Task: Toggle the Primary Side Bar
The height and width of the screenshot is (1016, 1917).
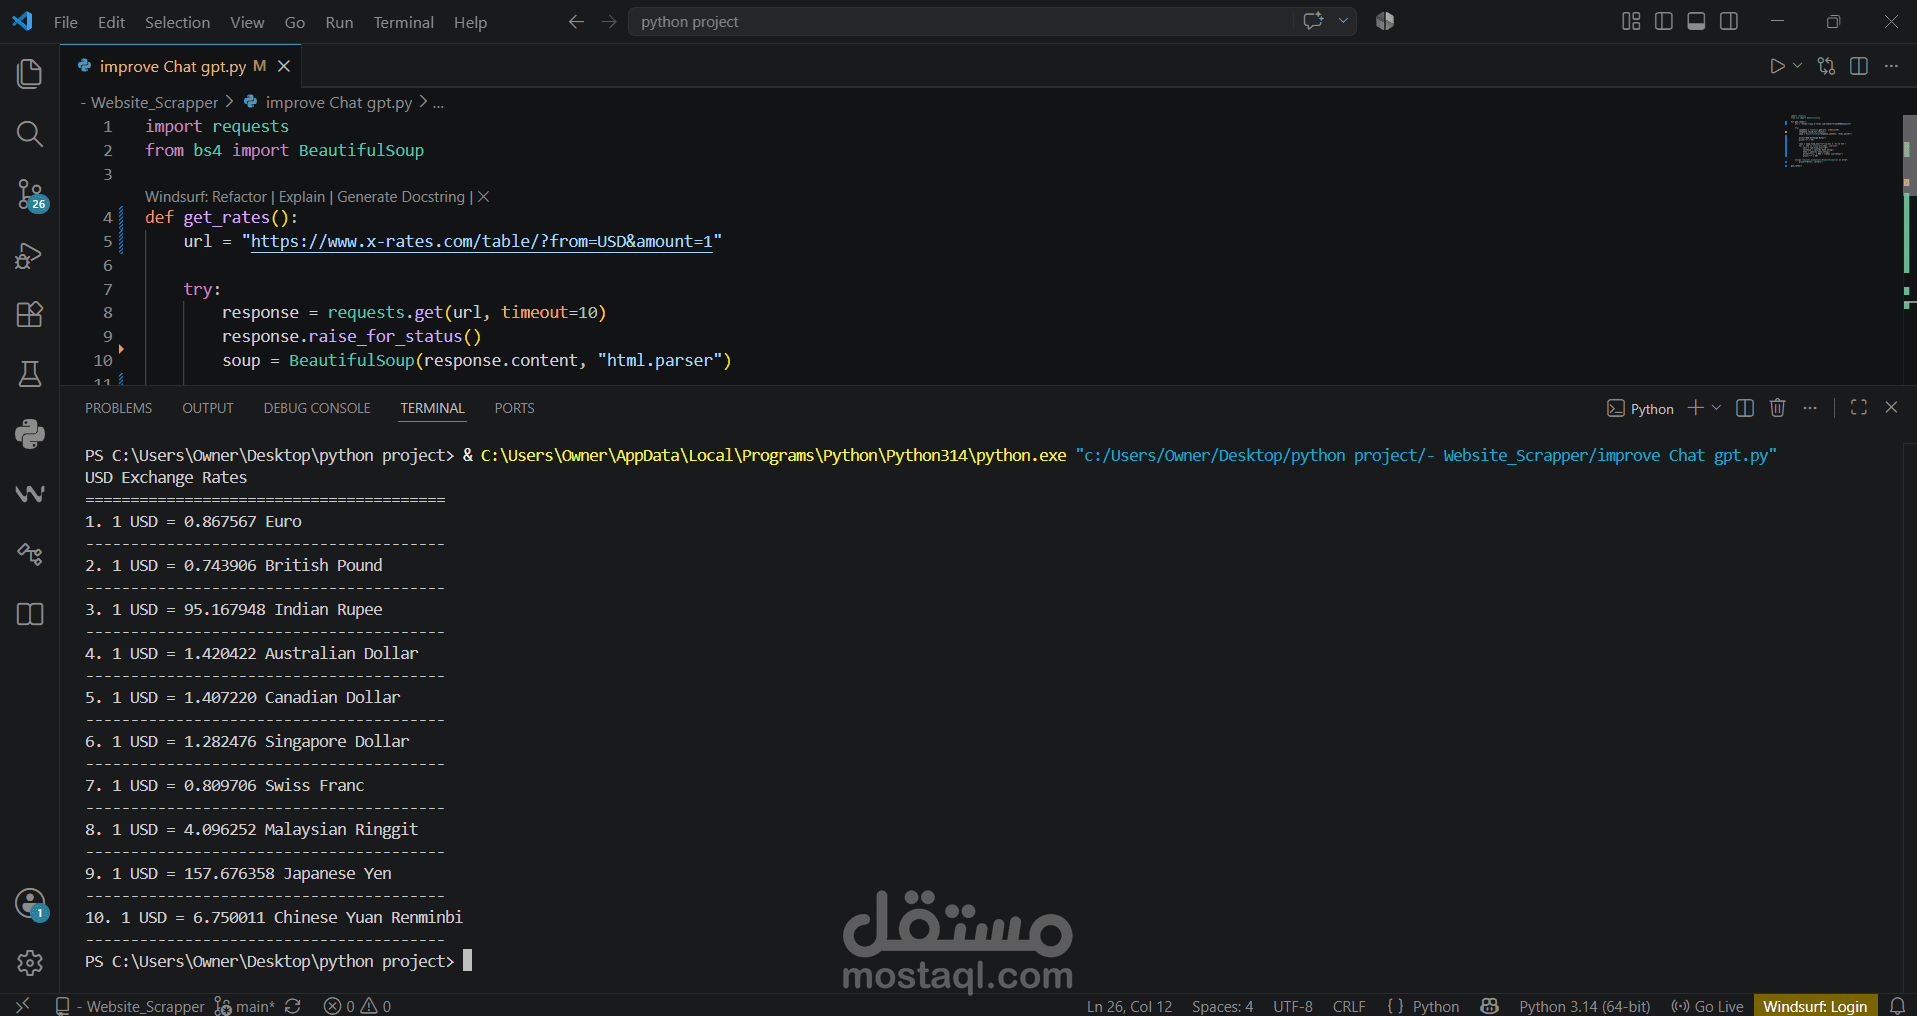Action: tap(1664, 21)
